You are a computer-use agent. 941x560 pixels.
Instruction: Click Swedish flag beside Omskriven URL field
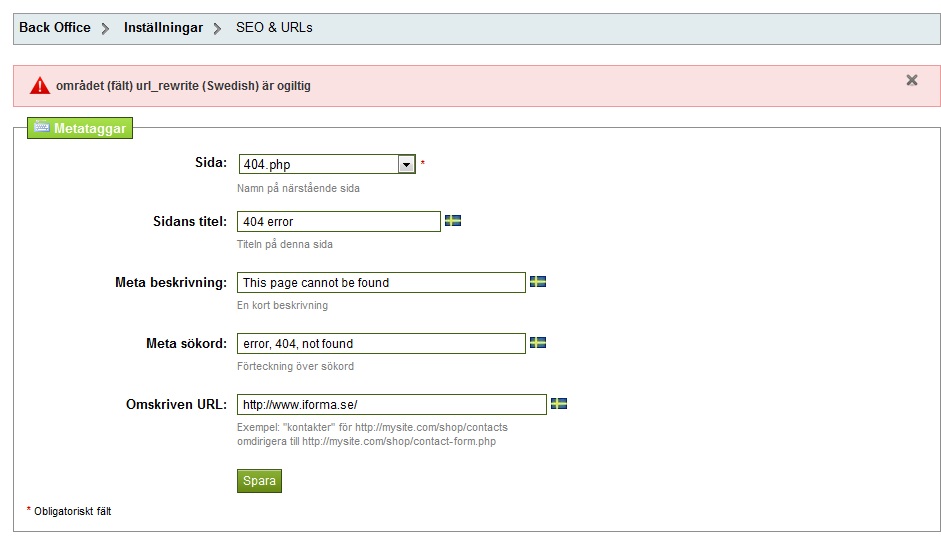(559, 403)
